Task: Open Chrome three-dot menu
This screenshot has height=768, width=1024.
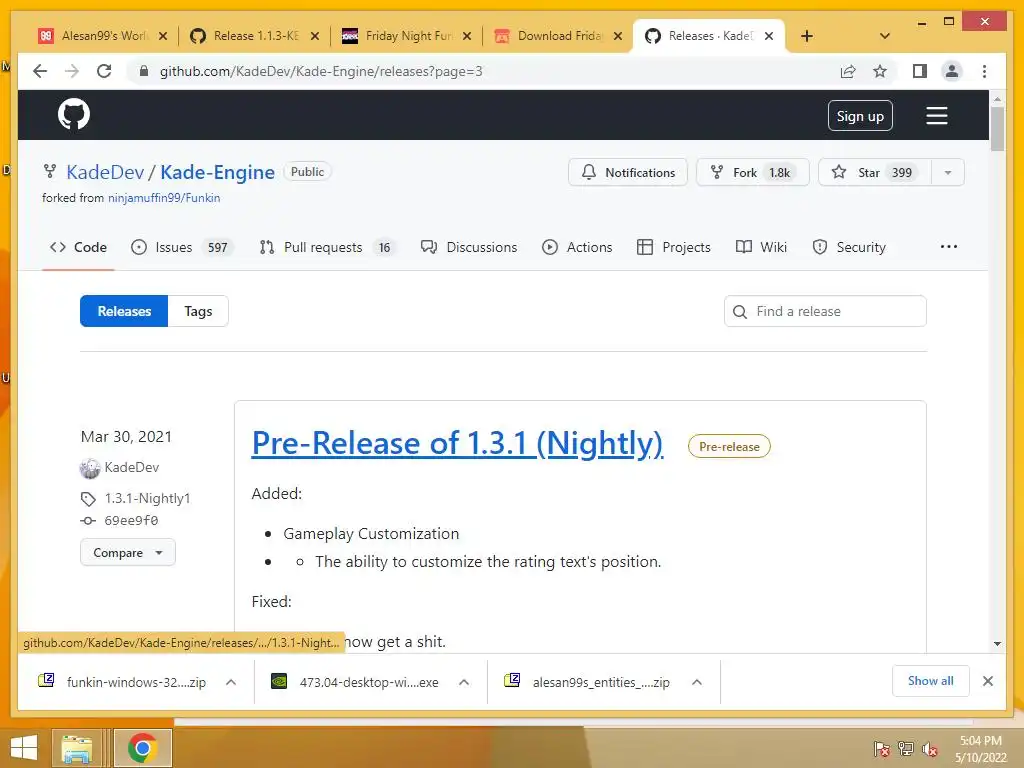Action: [x=984, y=71]
